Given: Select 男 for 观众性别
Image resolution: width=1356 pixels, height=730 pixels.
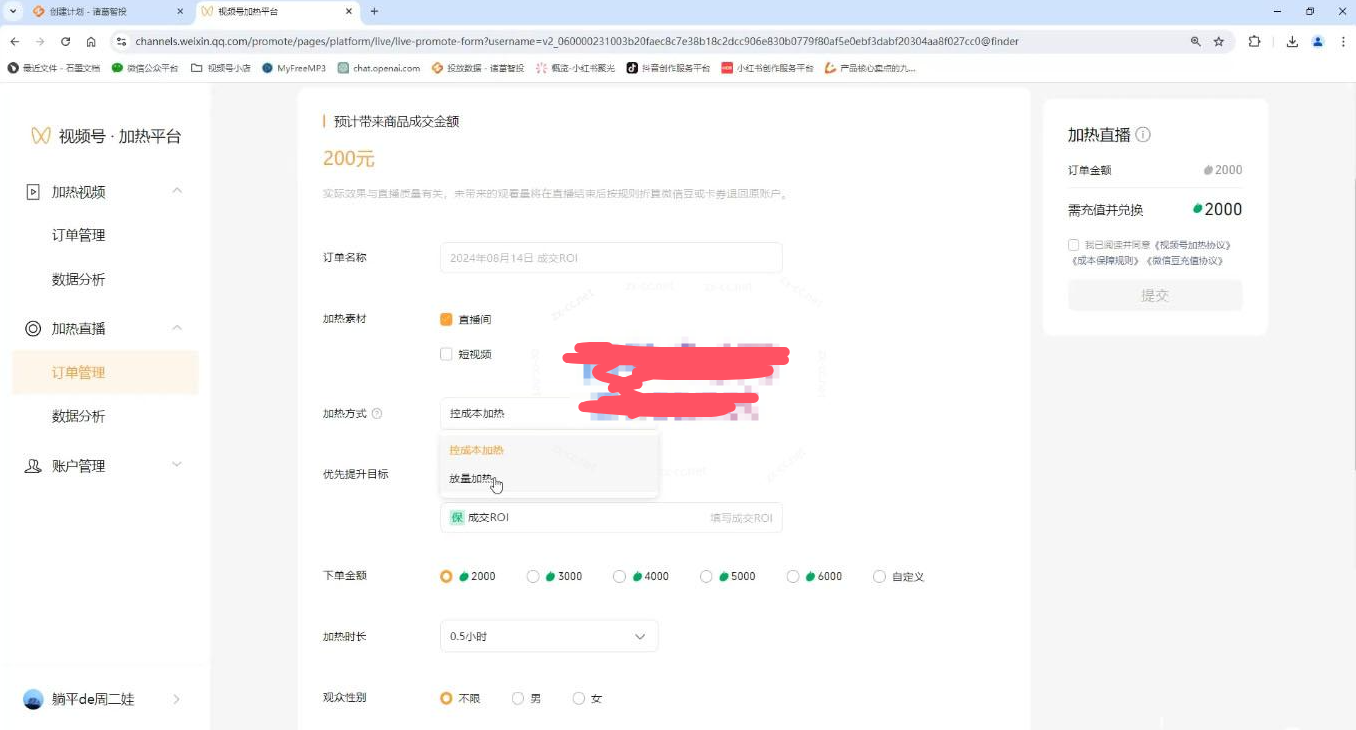Looking at the screenshot, I should (x=518, y=698).
